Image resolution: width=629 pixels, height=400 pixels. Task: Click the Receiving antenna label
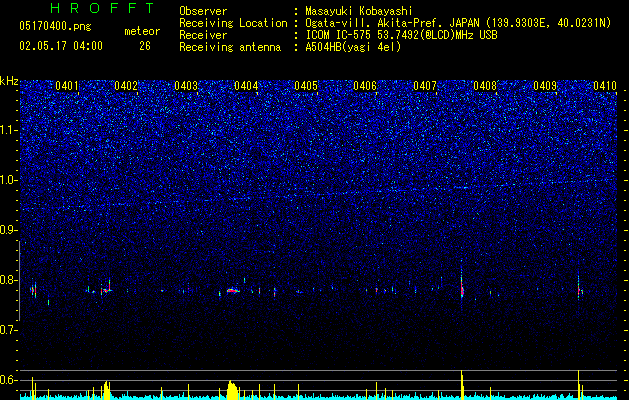tap(230, 47)
